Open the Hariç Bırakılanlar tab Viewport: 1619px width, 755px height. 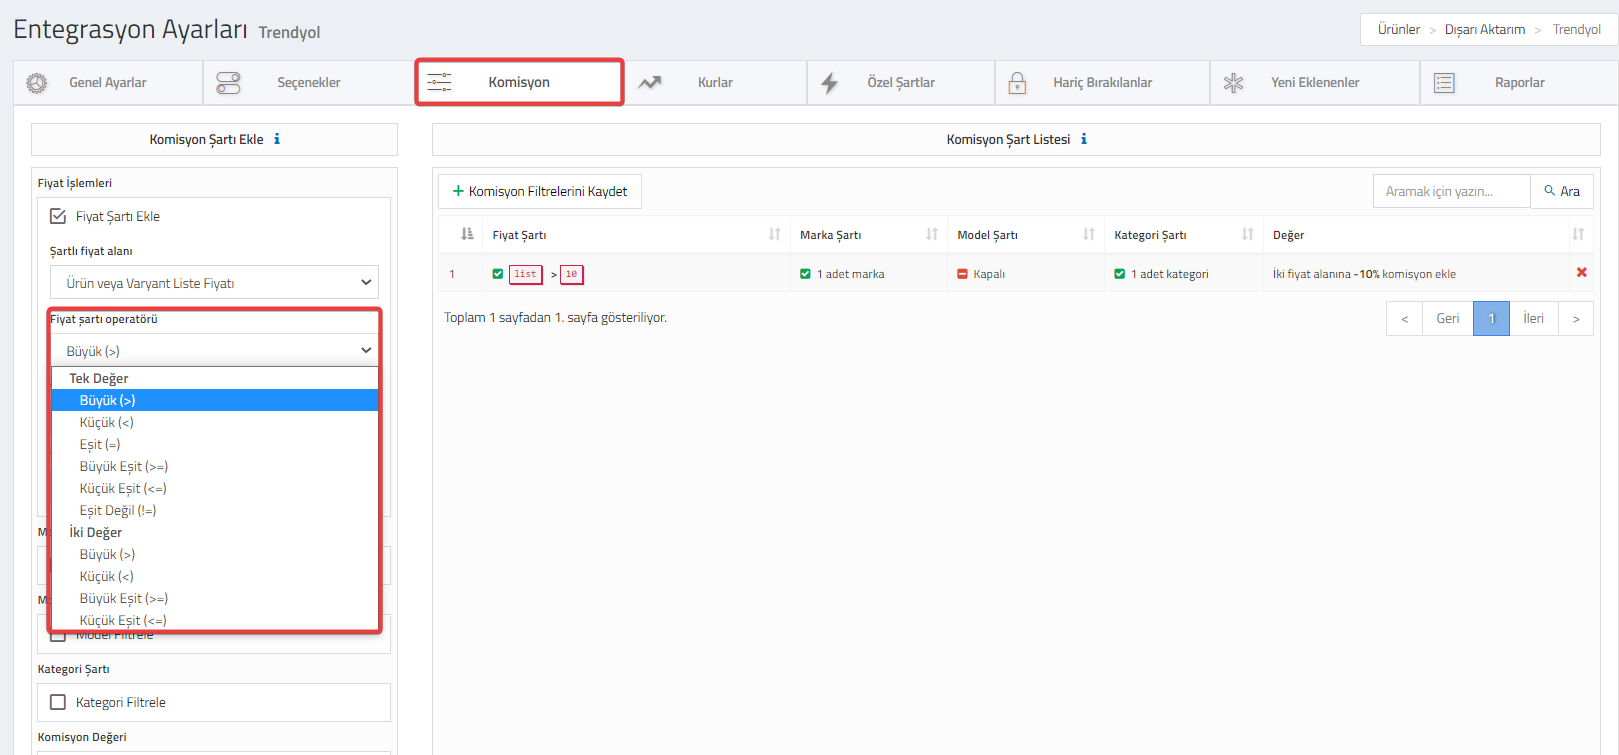[x=1102, y=83]
